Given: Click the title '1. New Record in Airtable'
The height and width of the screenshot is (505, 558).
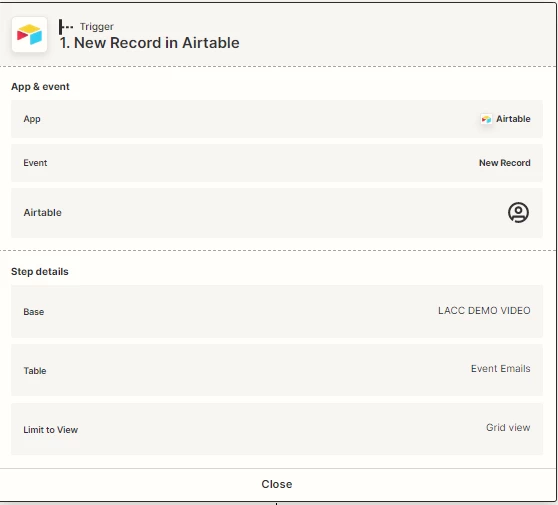Looking at the screenshot, I should point(149,43).
